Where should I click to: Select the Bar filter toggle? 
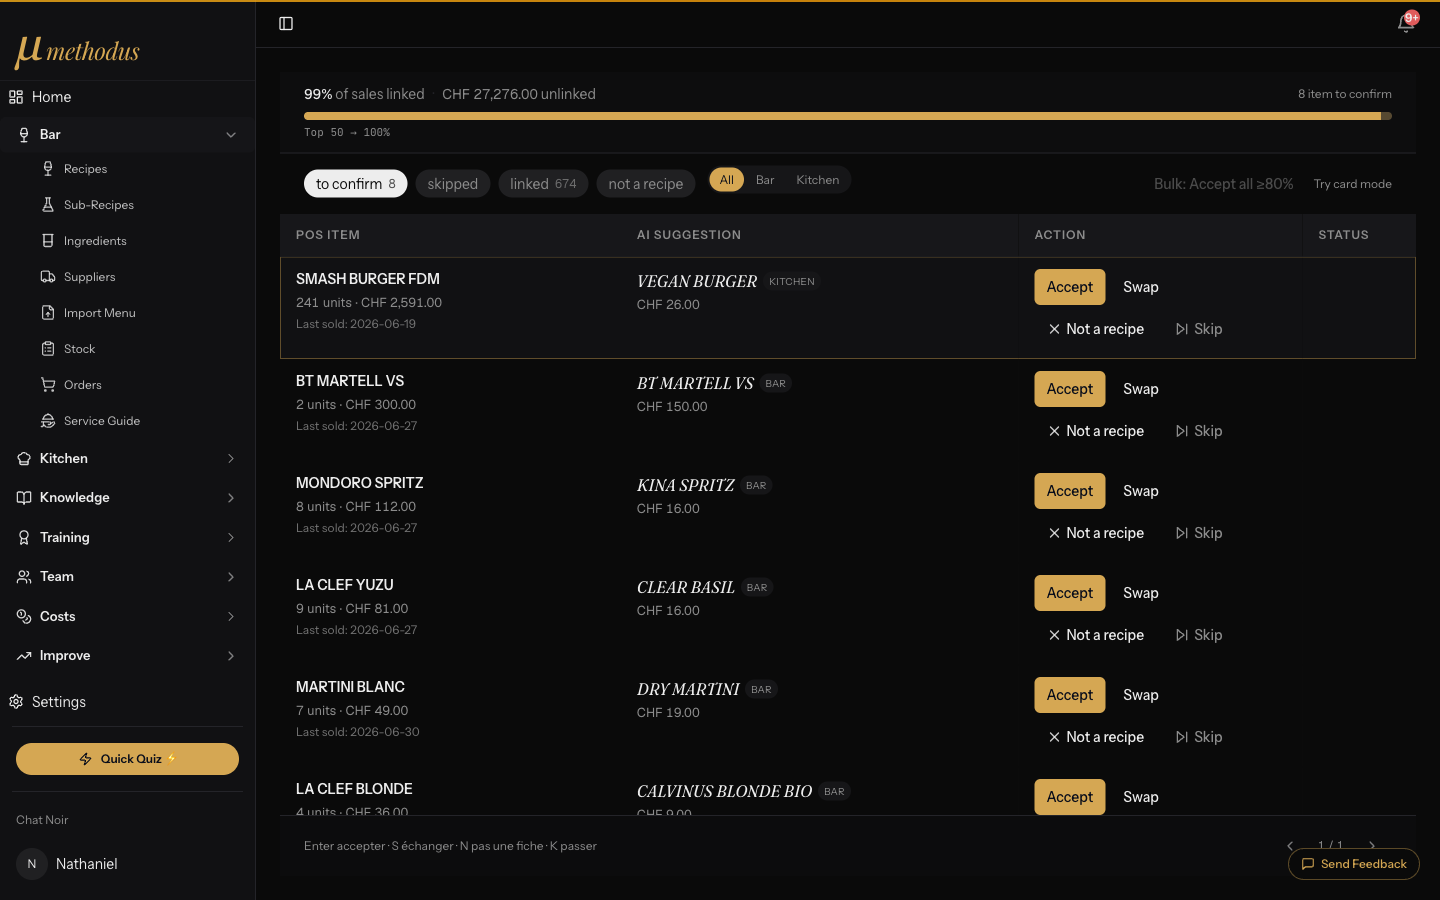pyautogui.click(x=765, y=180)
